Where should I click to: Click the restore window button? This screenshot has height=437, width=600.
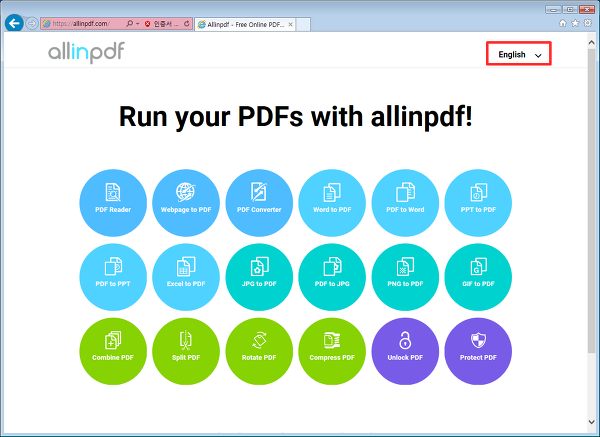point(570,10)
